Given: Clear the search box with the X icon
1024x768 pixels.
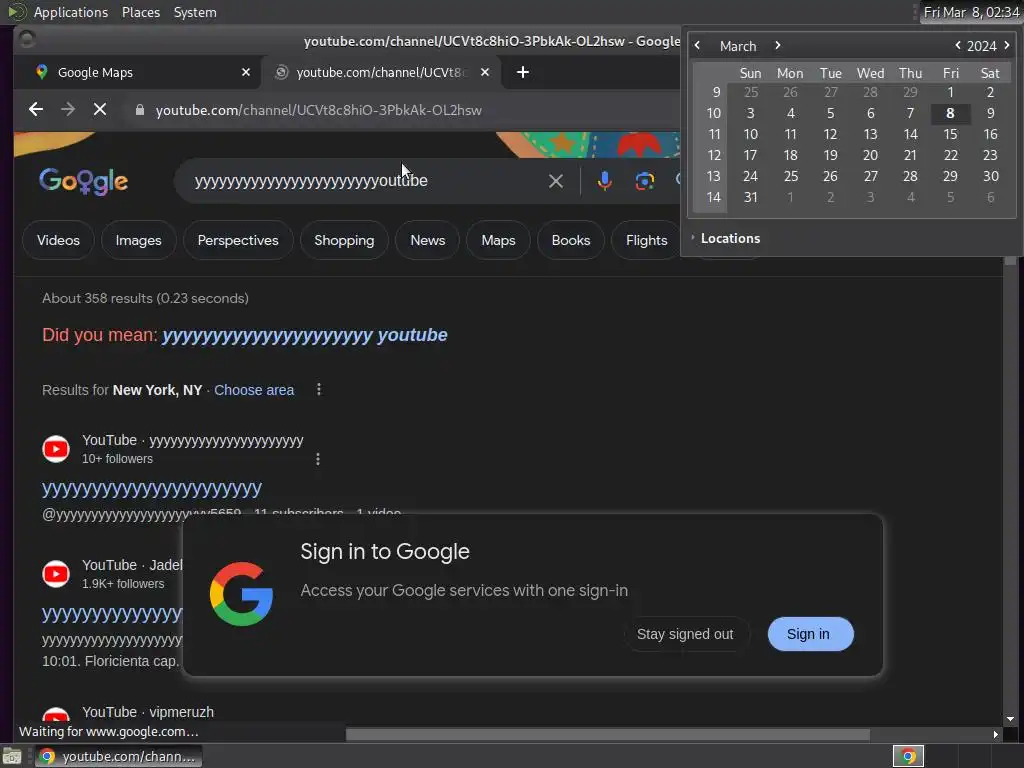Looking at the screenshot, I should tap(556, 181).
